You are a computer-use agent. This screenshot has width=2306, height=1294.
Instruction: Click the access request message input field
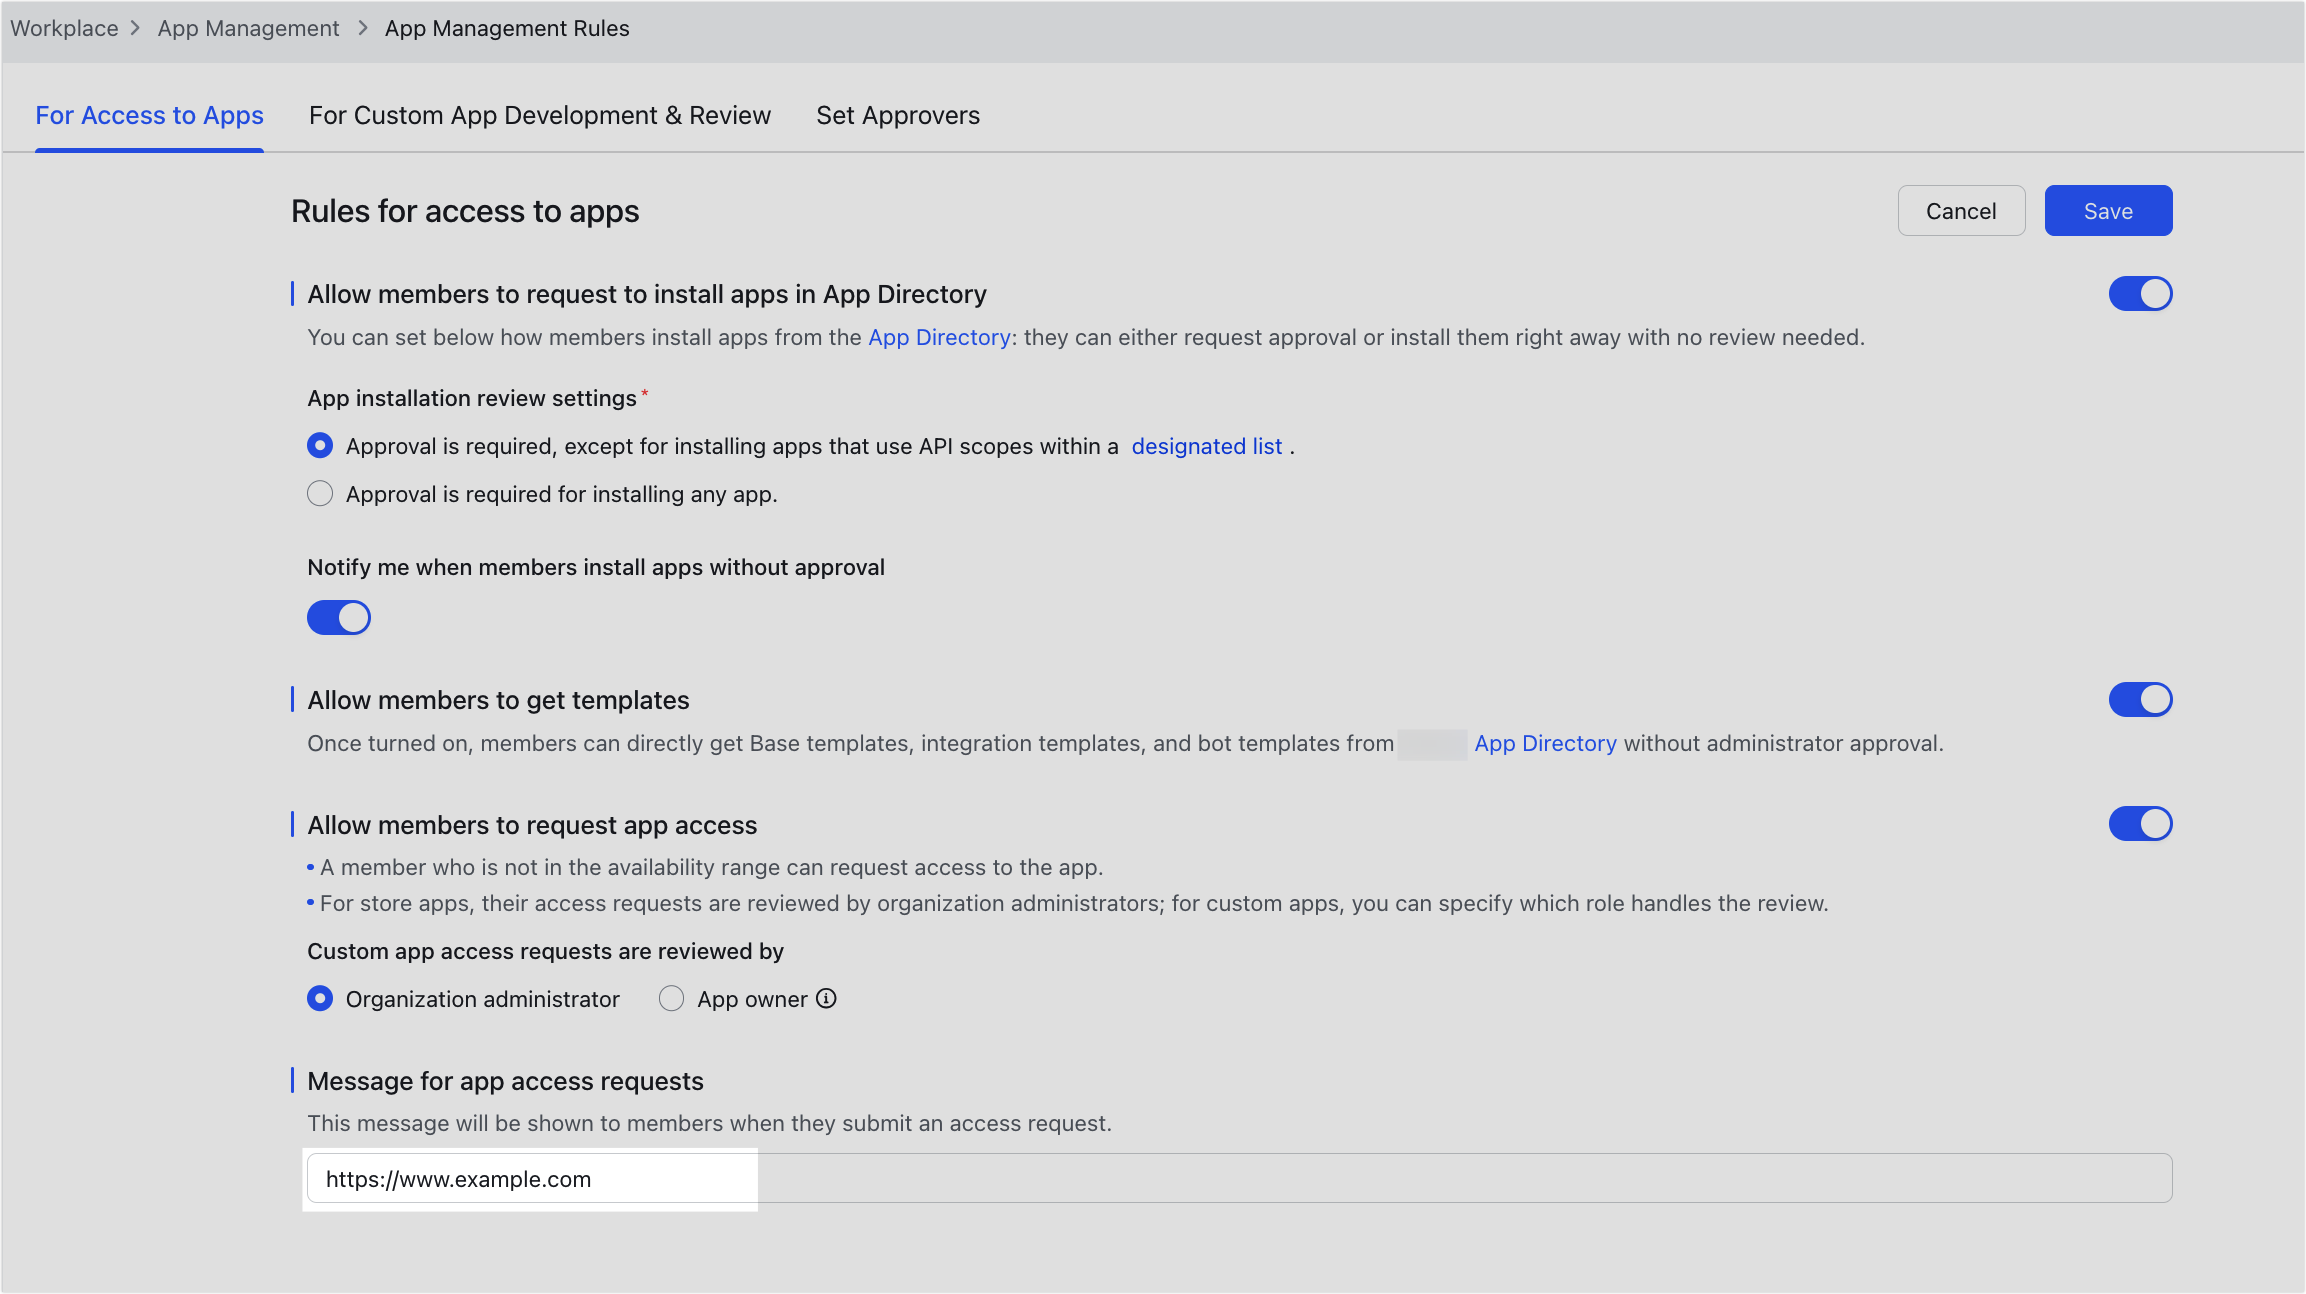1239,1178
